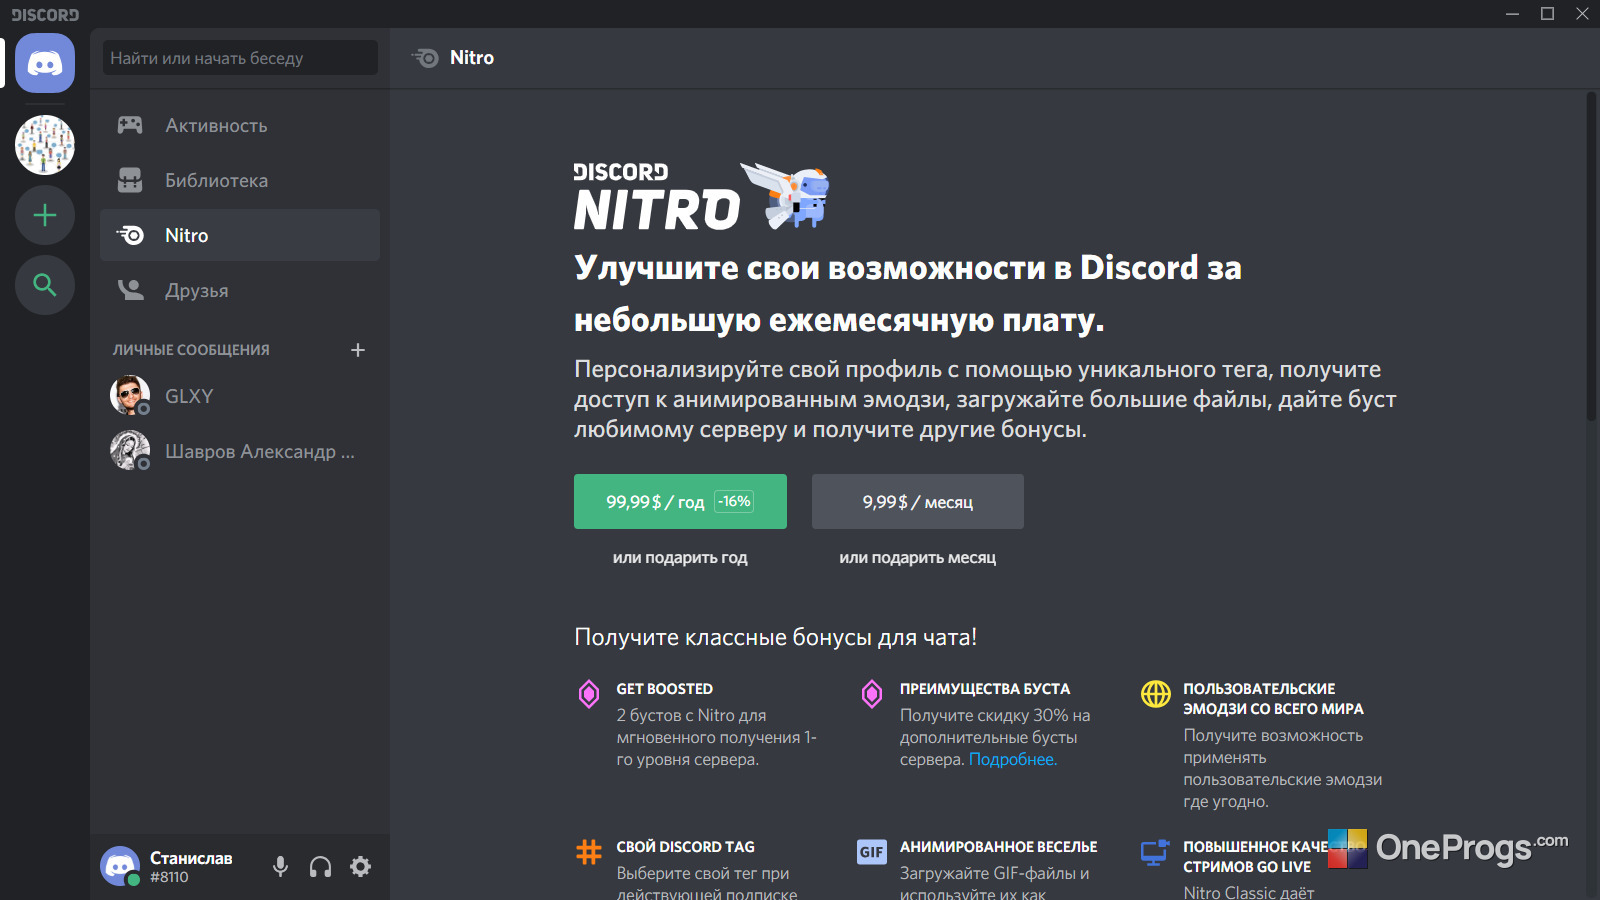Click the Активность gamepad icon
The width and height of the screenshot is (1600, 900).
coord(130,125)
